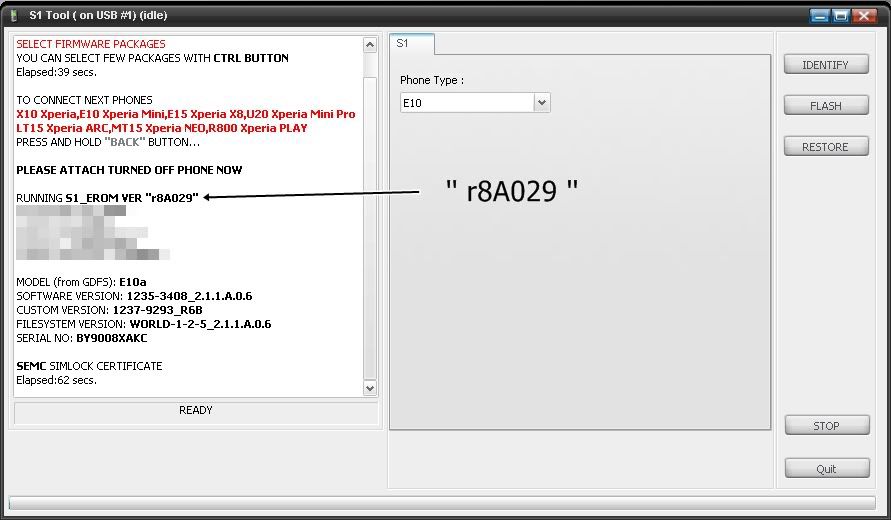This screenshot has height=520, width=891.
Task: Click the SERIAL NO: BY9008XAKC line
Action: tap(82, 338)
